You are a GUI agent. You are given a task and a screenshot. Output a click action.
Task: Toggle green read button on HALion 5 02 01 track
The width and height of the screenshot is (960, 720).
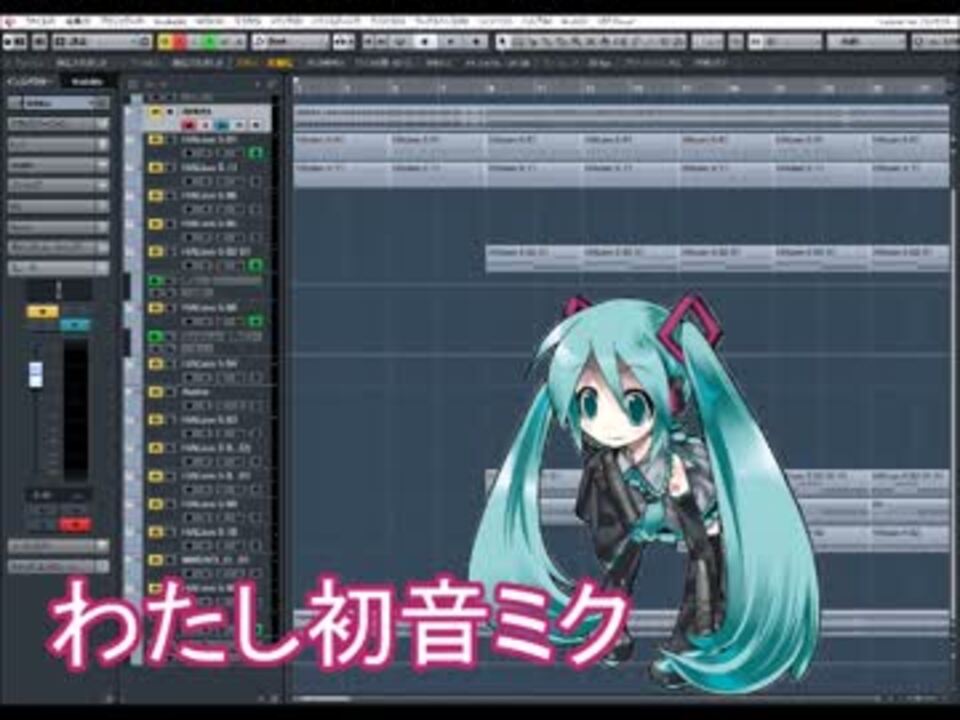click(255, 265)
